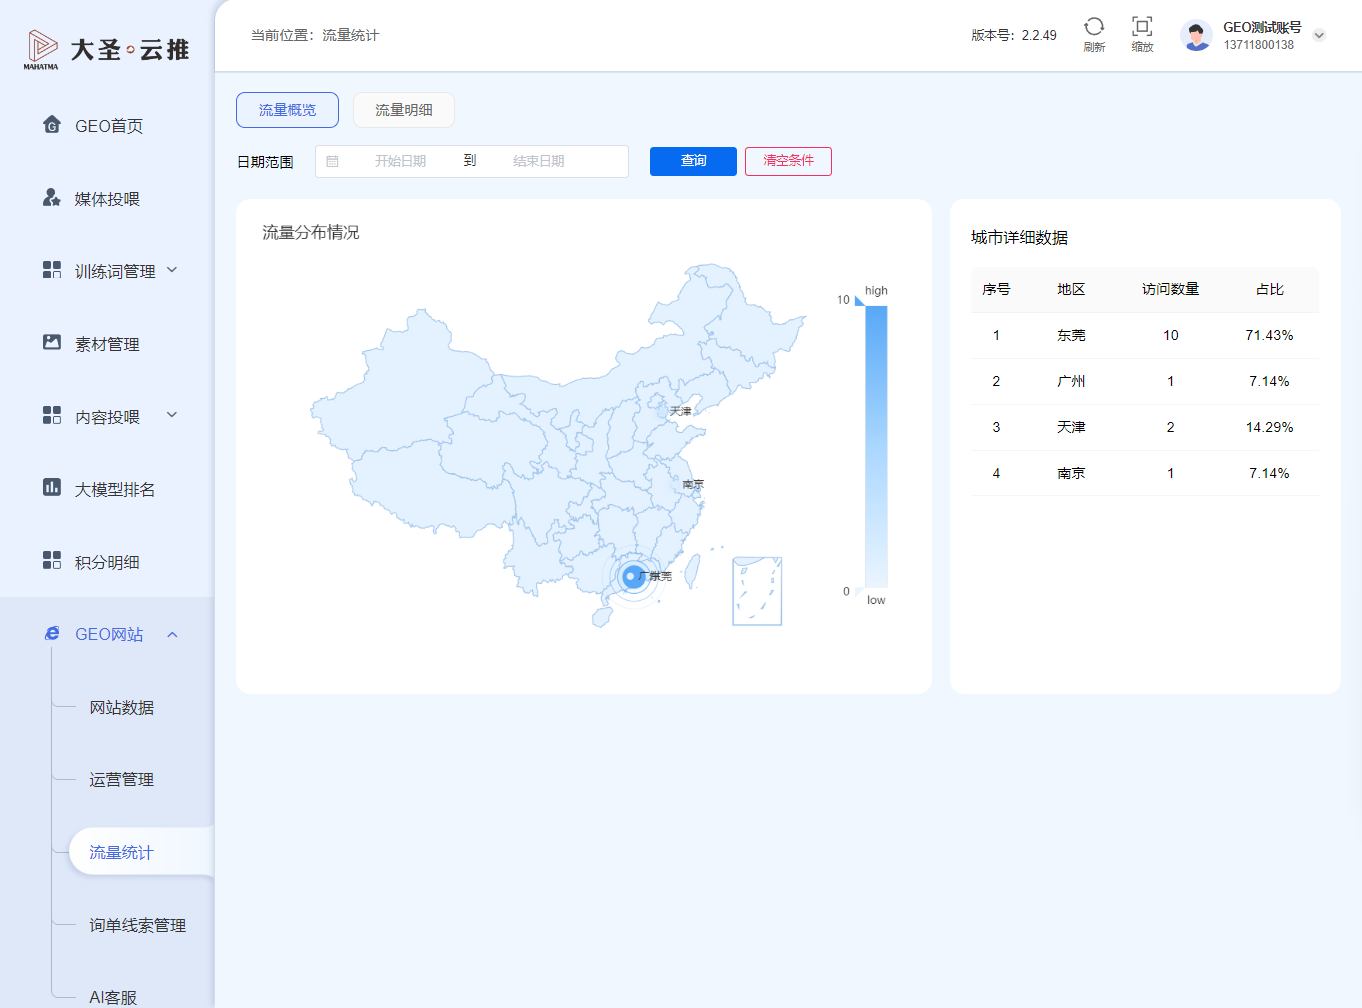The image size is (1362, 1008).
Task: Click the 训练词管理 grid icon
Action: (52, 270)
